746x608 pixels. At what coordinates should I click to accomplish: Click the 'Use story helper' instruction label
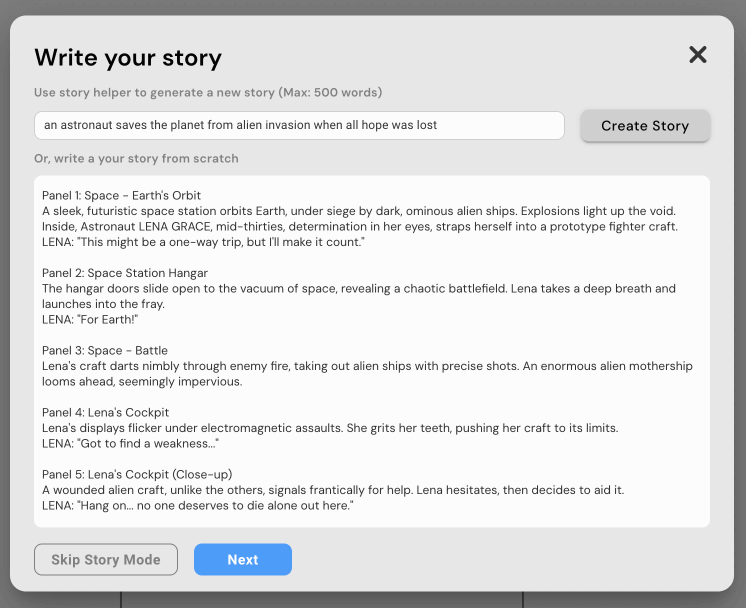(208, 93)
